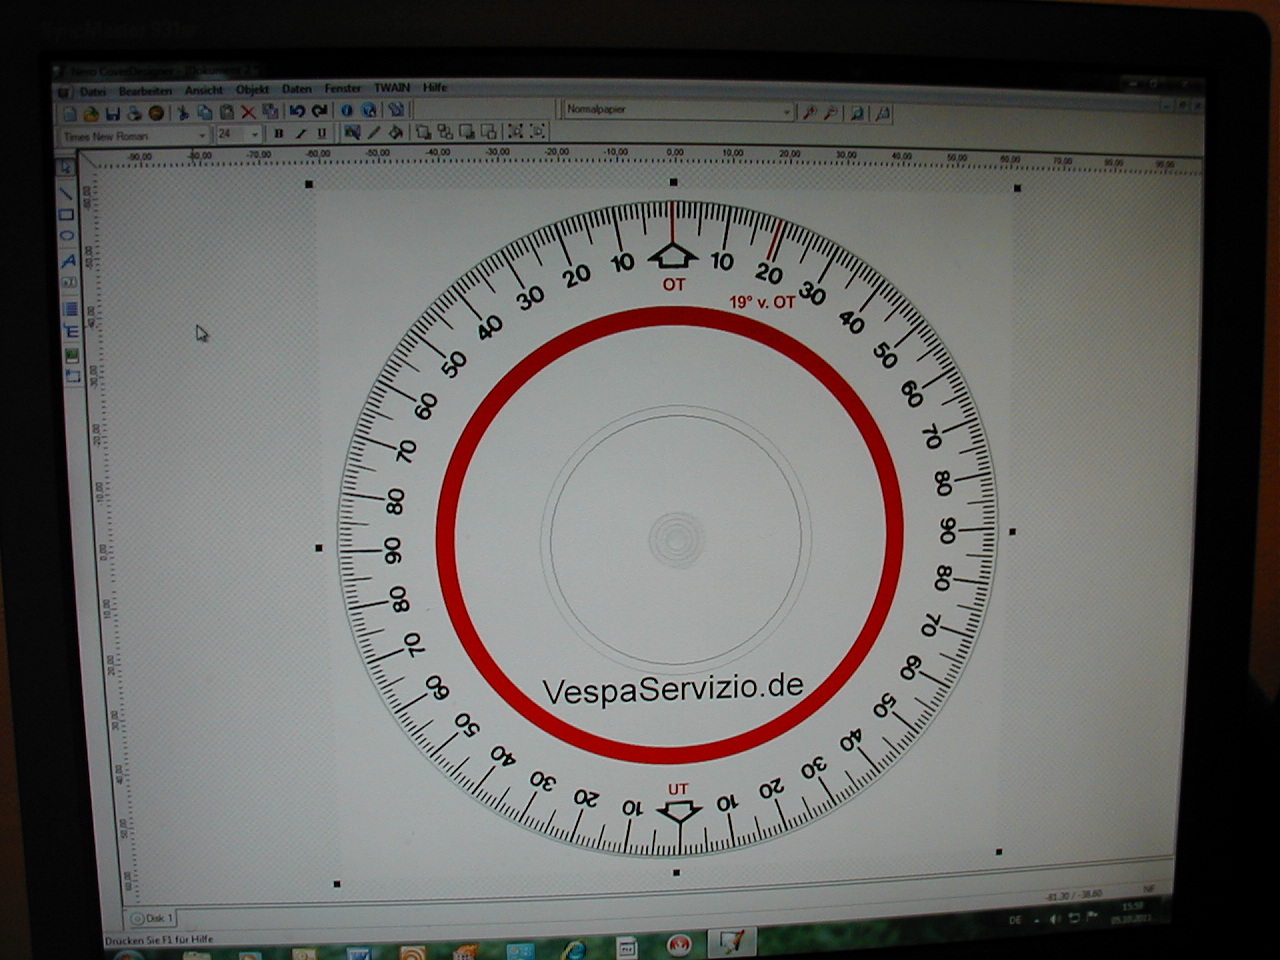This screenshot has height=960, width=1280.
Task: Select the line drawing tool
Action: coord(66,192)
